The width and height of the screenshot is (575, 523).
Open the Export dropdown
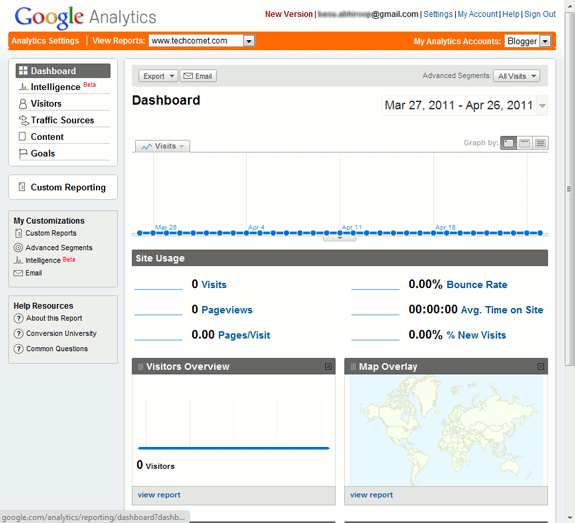(158, 76)
